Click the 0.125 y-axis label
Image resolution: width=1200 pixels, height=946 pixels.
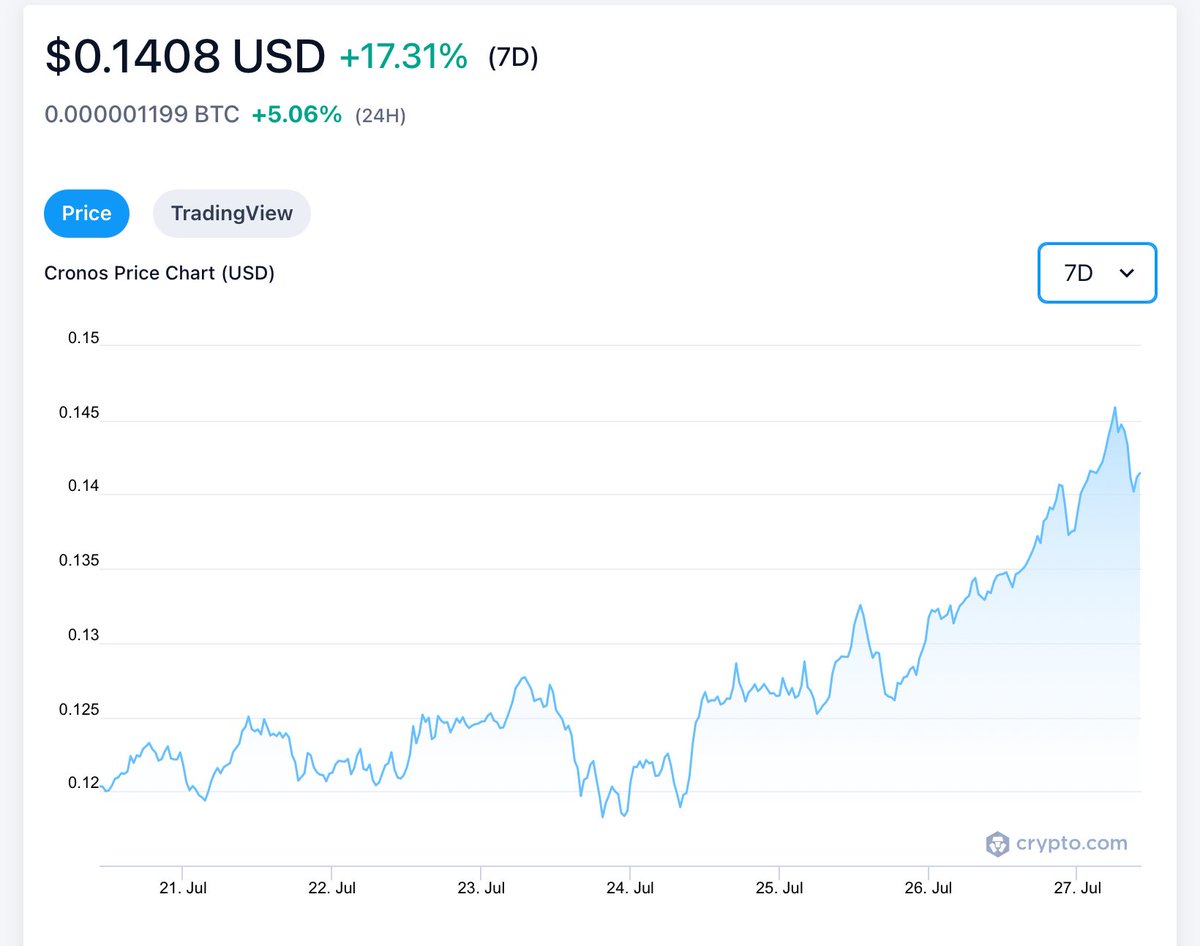tap(79, 710)
